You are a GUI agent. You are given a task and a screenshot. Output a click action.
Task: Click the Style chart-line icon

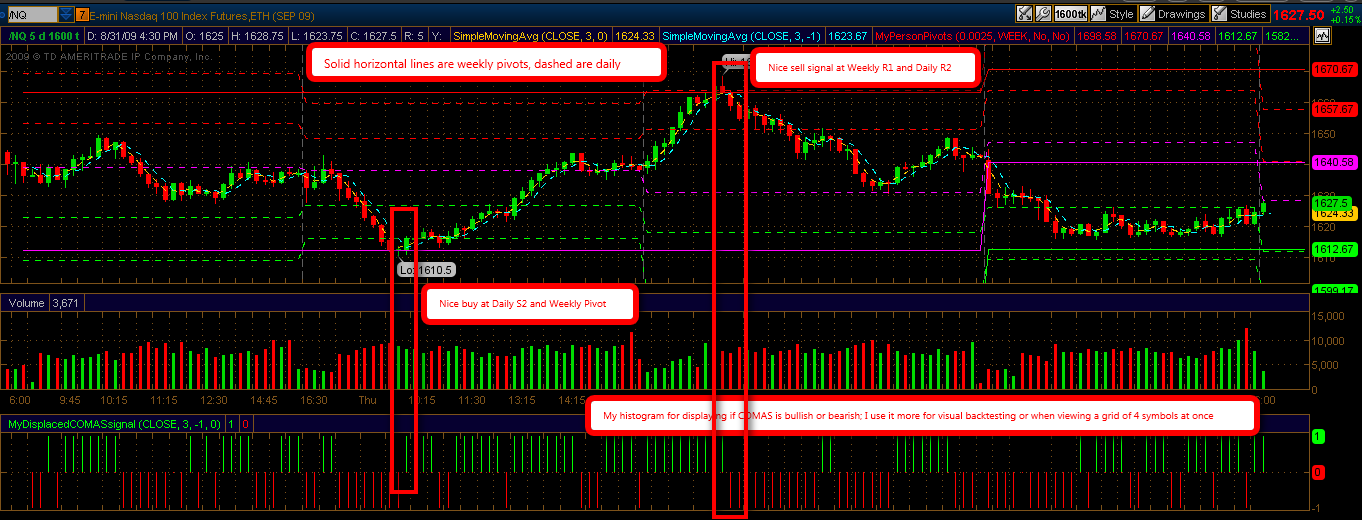[x=1099, y=14]
